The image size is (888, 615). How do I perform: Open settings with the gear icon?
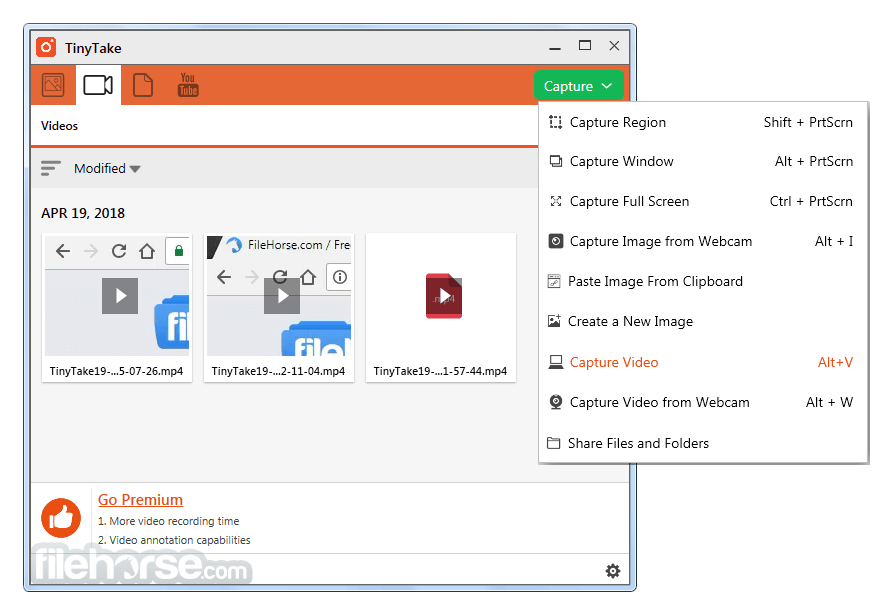click(613, 571)
